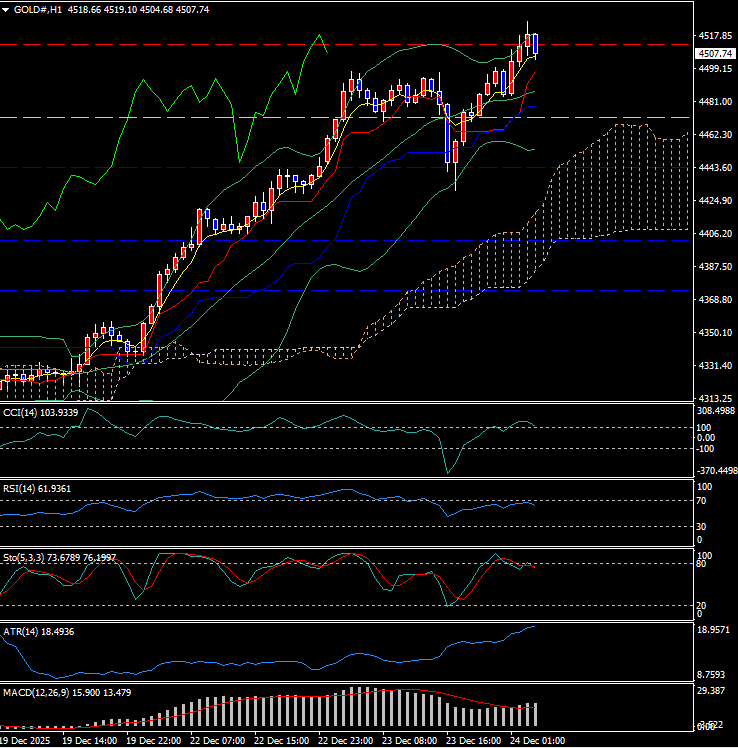Click the 22 Dec 07:00 time label
This screenshot has width=738, height=748.
[x=218, y=741]
